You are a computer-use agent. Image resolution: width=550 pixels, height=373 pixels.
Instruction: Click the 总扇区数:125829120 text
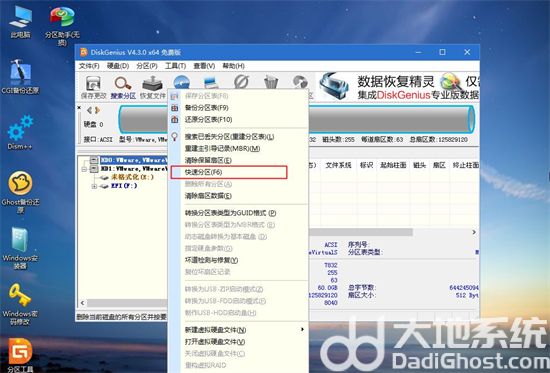click(438, 139)
